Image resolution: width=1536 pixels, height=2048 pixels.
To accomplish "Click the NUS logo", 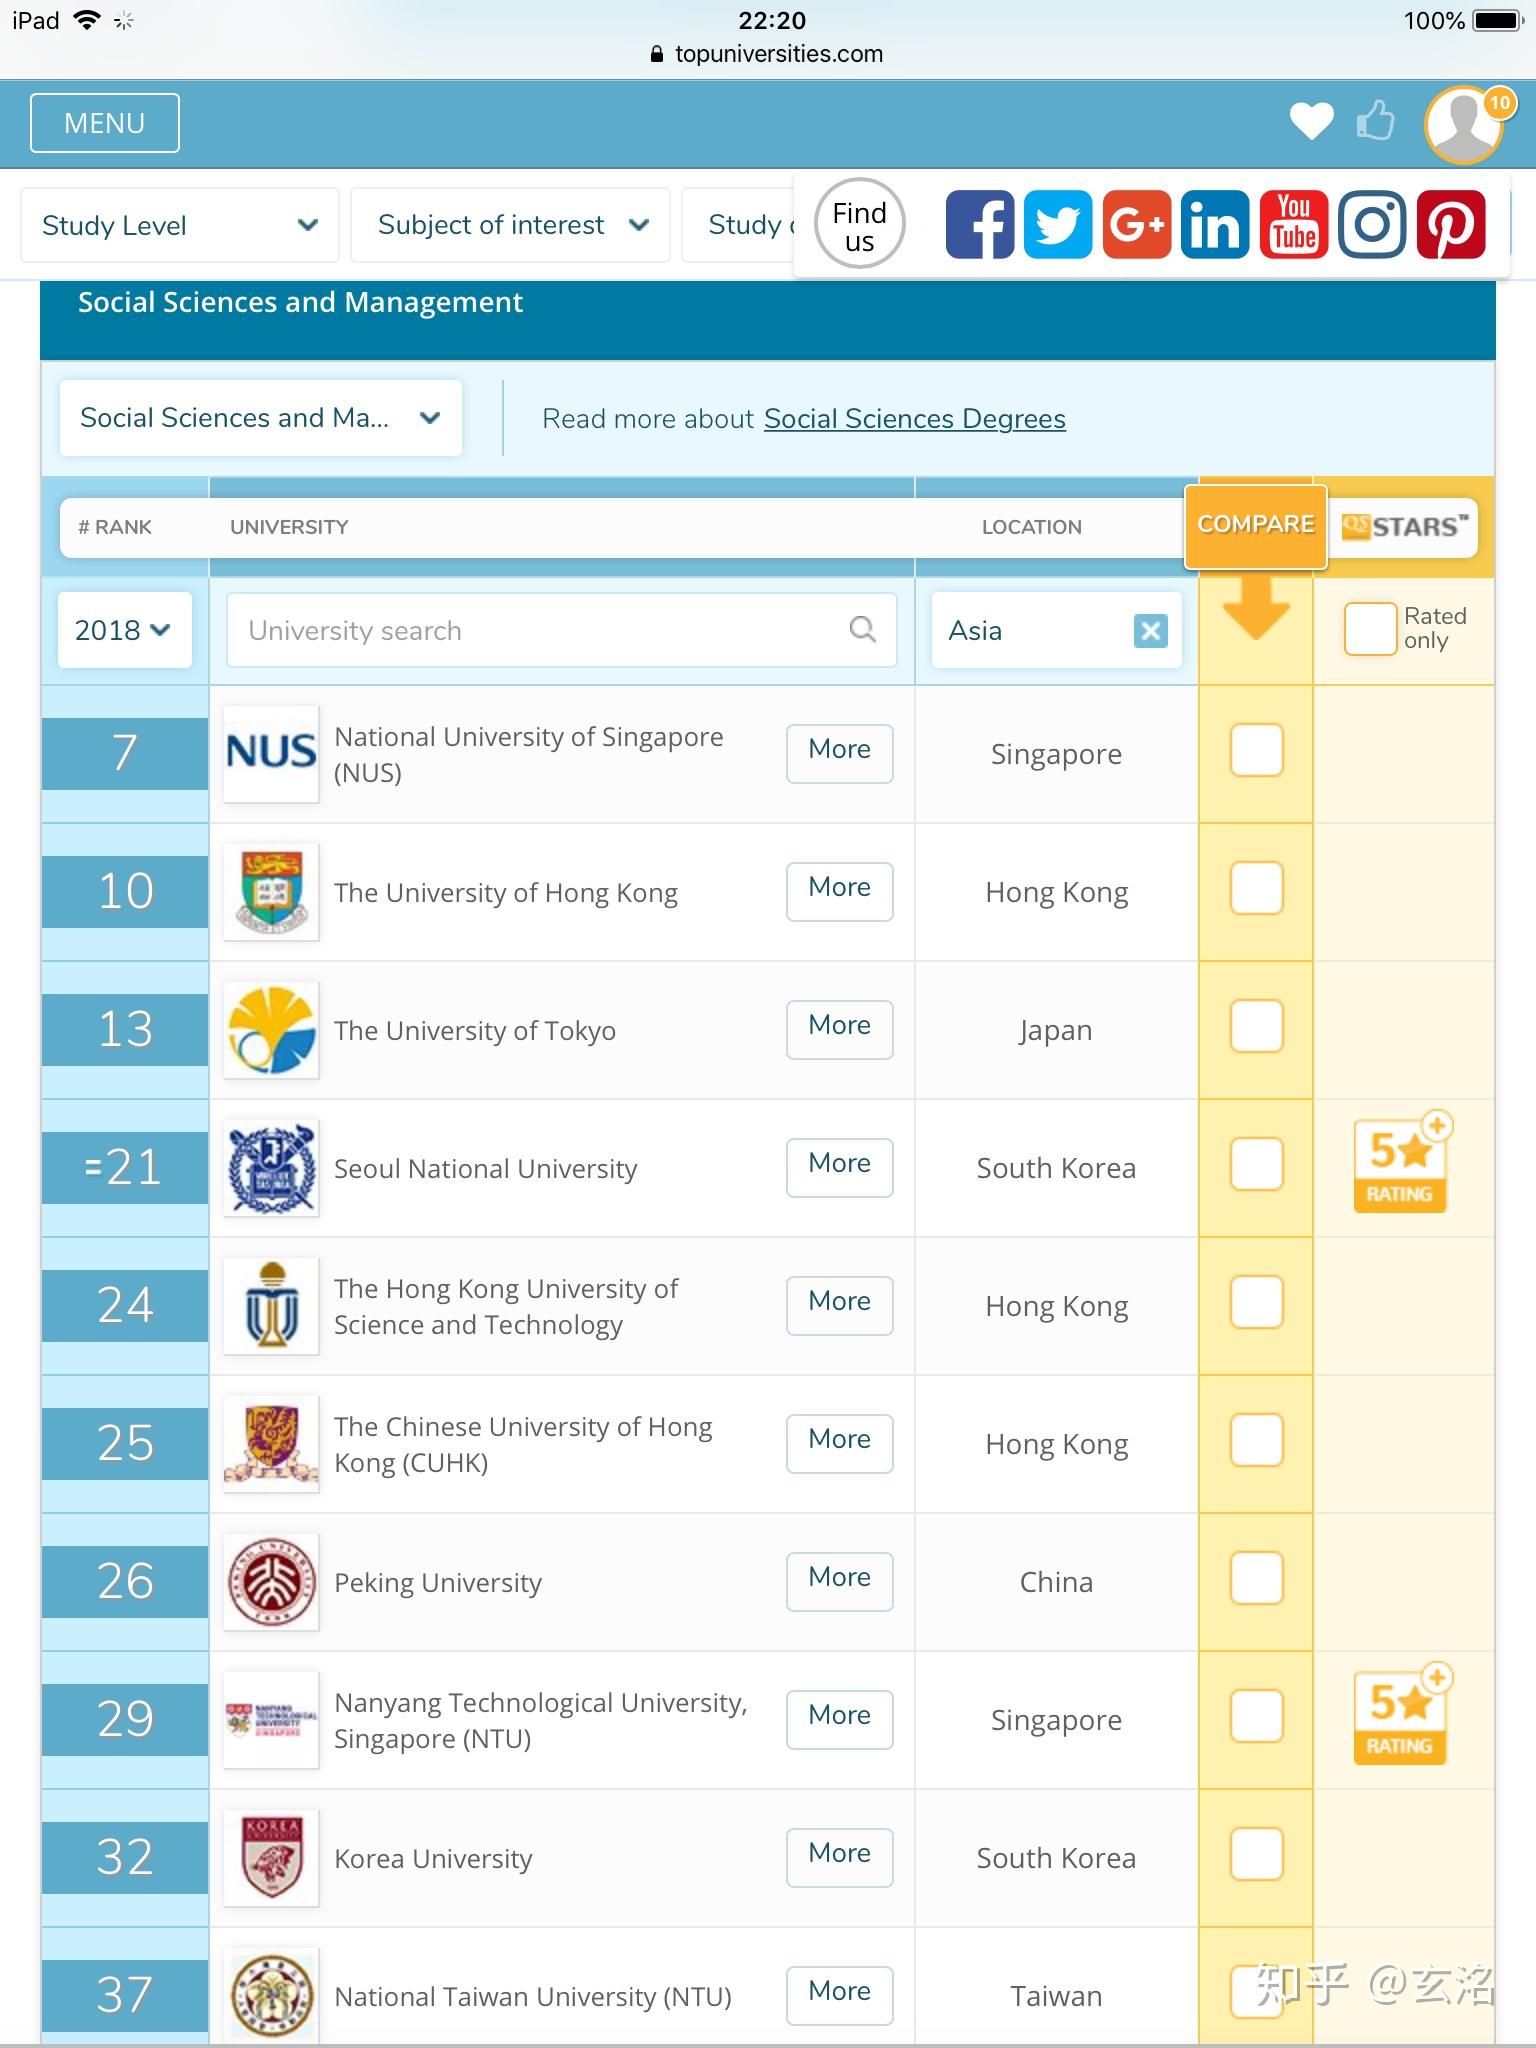I will click(271, 753).
